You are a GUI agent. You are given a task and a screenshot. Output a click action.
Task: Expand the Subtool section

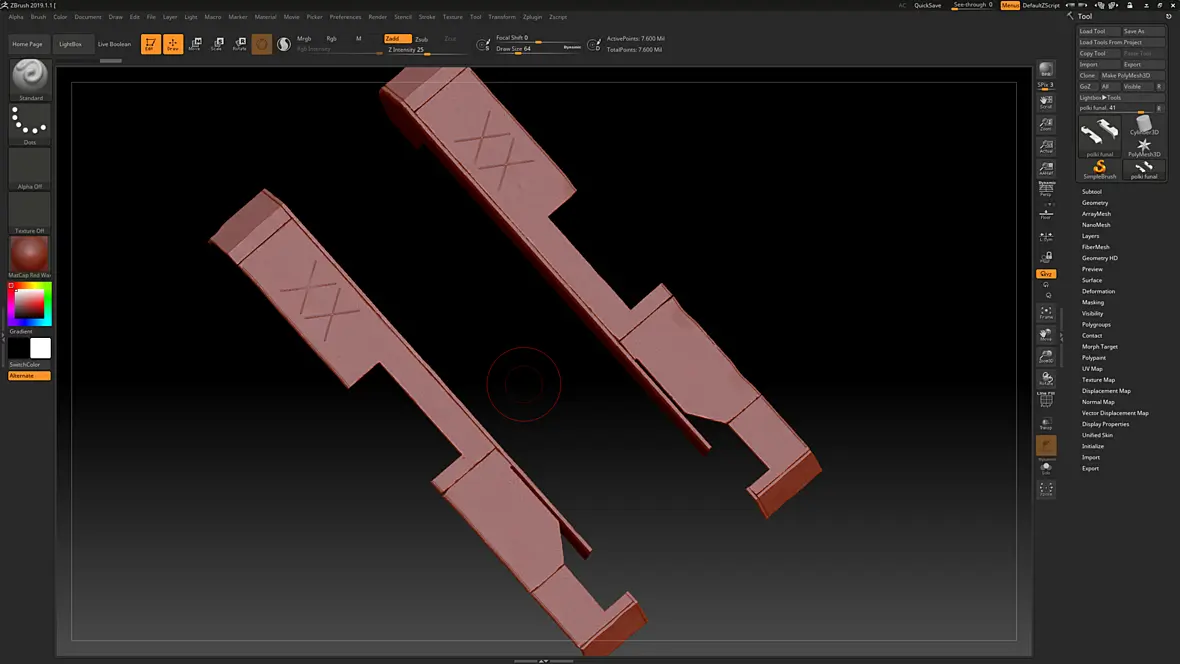click(1091, 191)
